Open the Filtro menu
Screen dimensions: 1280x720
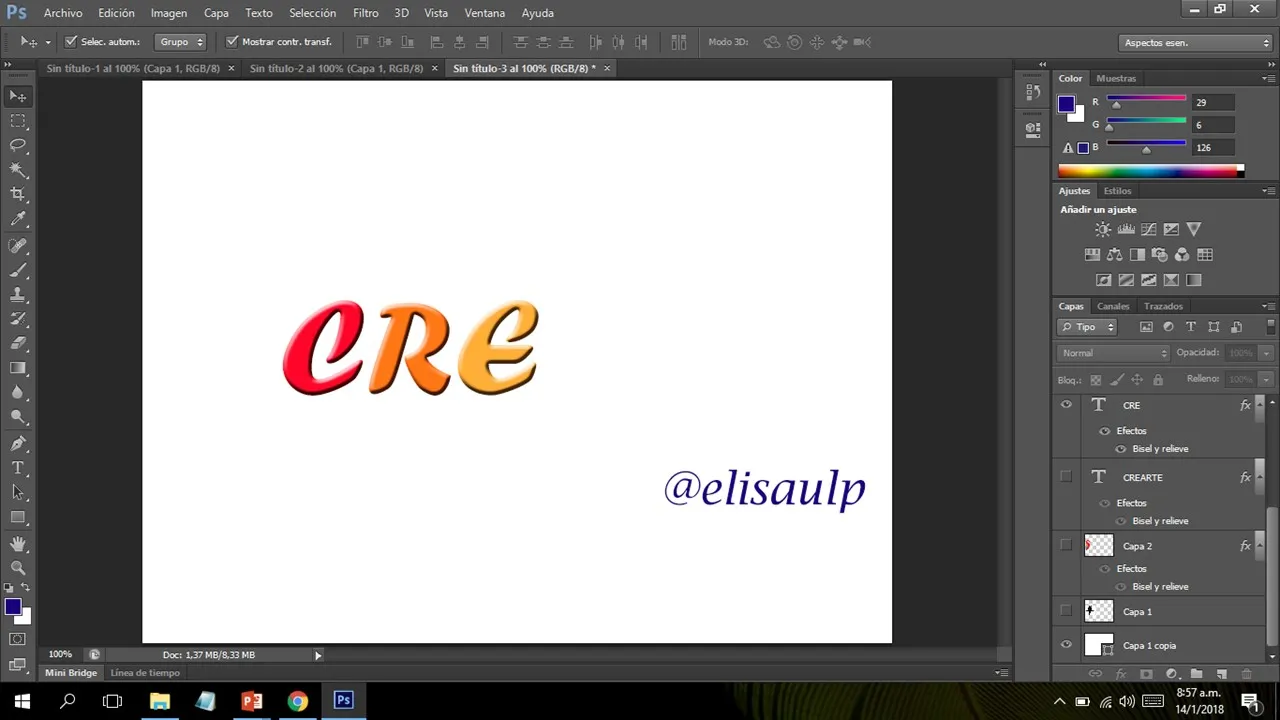[366, 13]
